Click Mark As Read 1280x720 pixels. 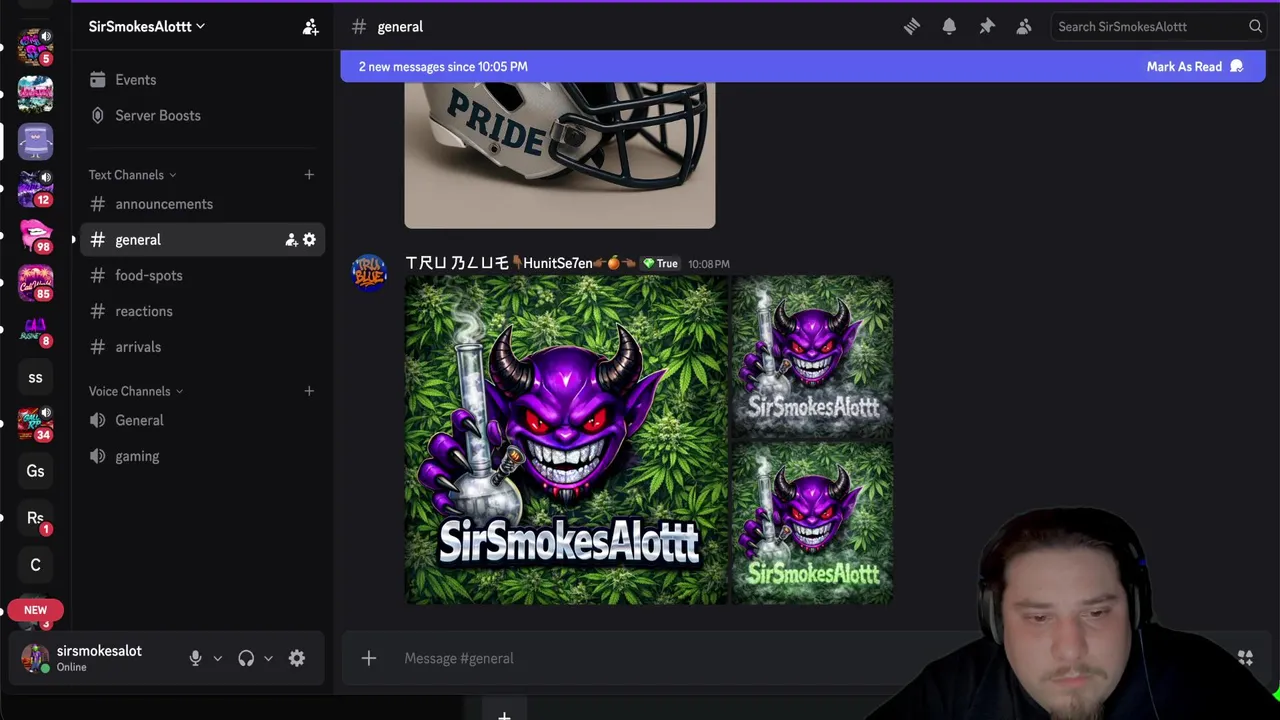(x=1195, y=67)
